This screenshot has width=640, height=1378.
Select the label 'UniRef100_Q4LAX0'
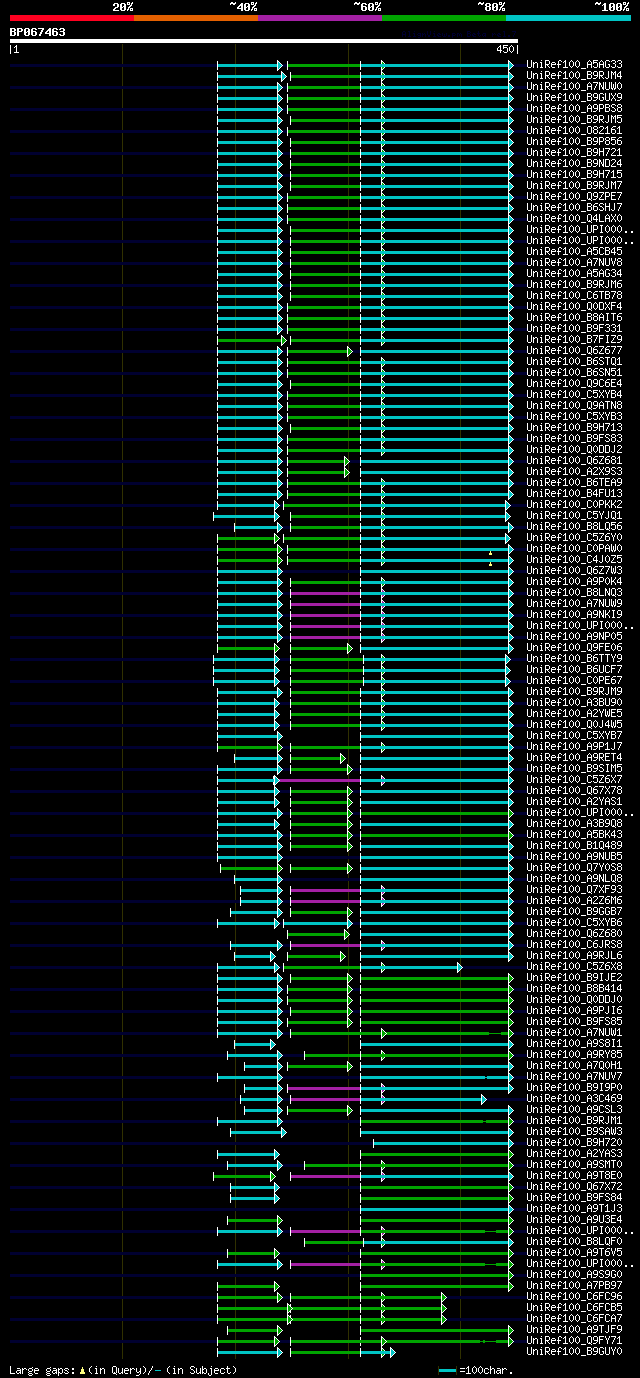574,218
